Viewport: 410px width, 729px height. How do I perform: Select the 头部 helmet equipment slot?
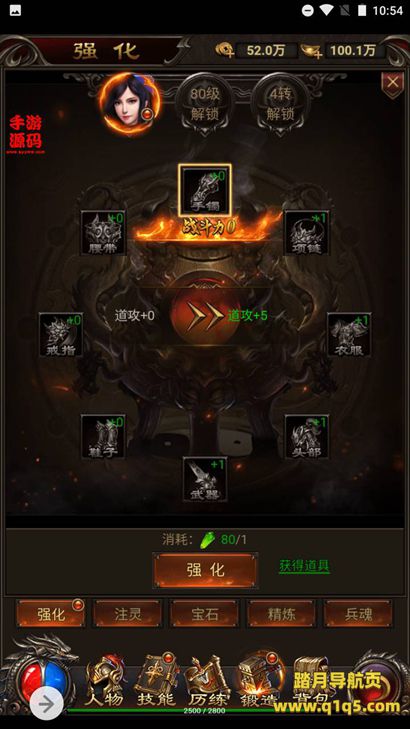(307, 437)
